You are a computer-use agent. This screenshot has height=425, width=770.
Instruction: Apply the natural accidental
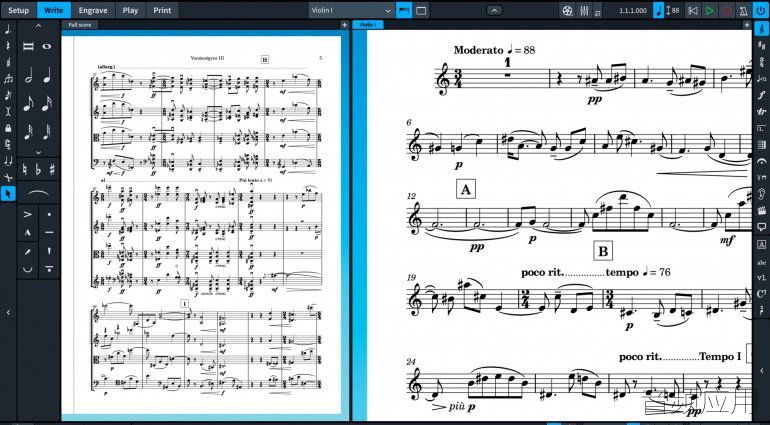26,170
